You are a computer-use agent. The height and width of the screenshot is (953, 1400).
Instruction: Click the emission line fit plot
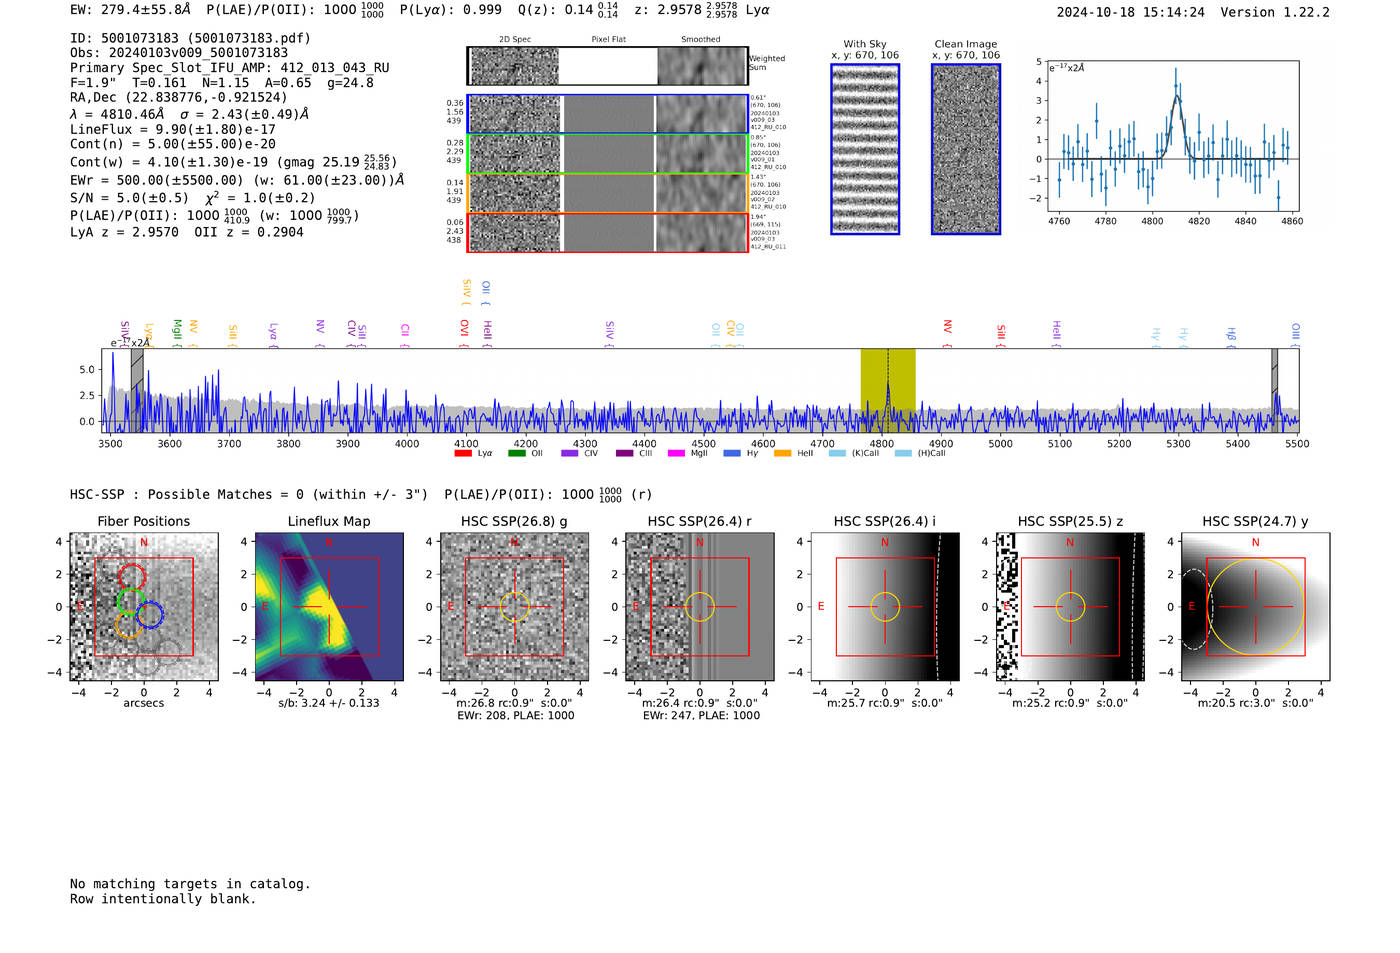point(1172,137)
